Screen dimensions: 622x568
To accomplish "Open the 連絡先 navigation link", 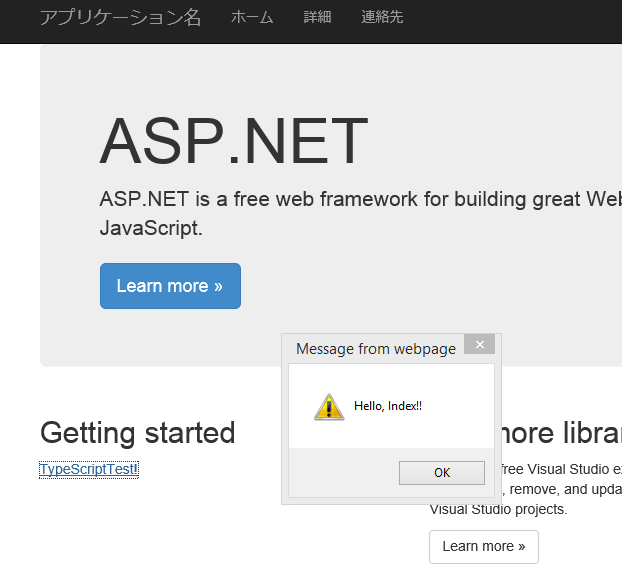I will click(382, 17).
